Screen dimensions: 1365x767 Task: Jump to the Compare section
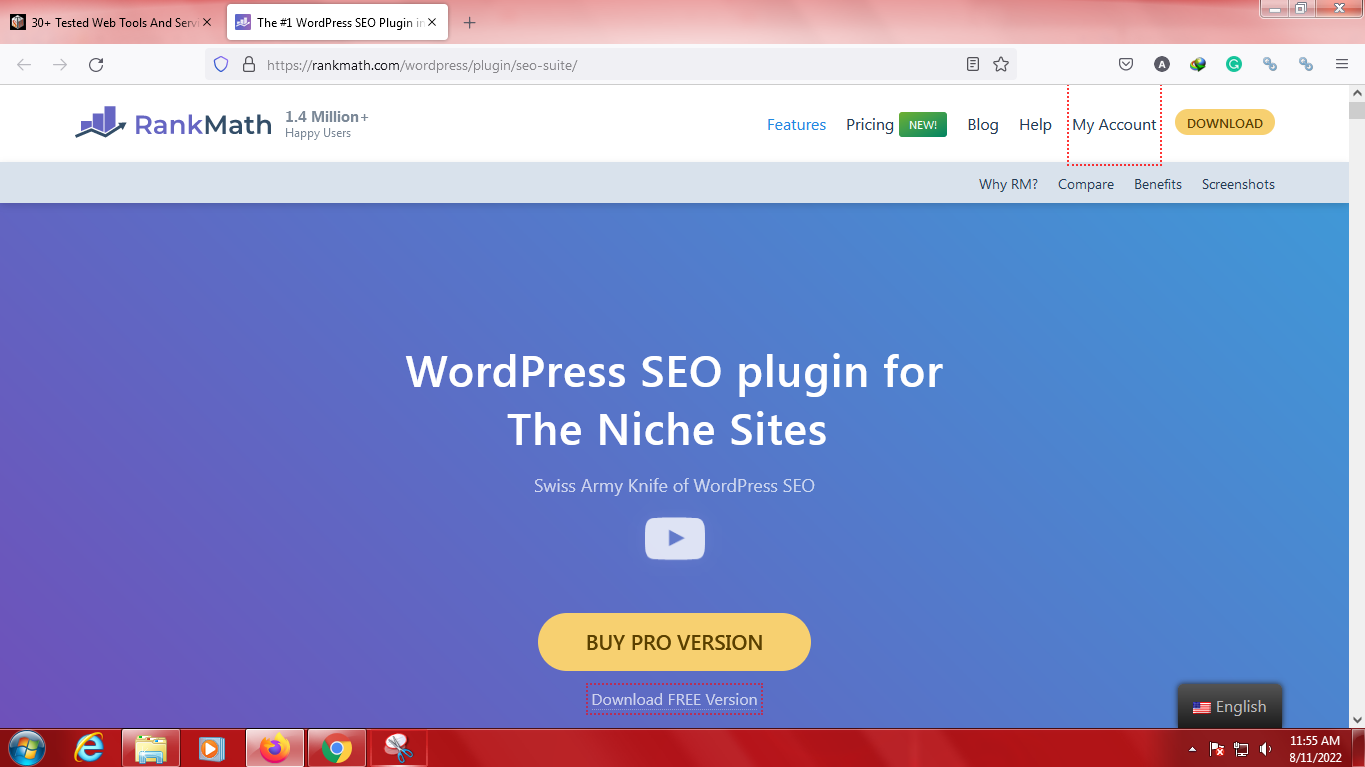tap(1086, 184)
